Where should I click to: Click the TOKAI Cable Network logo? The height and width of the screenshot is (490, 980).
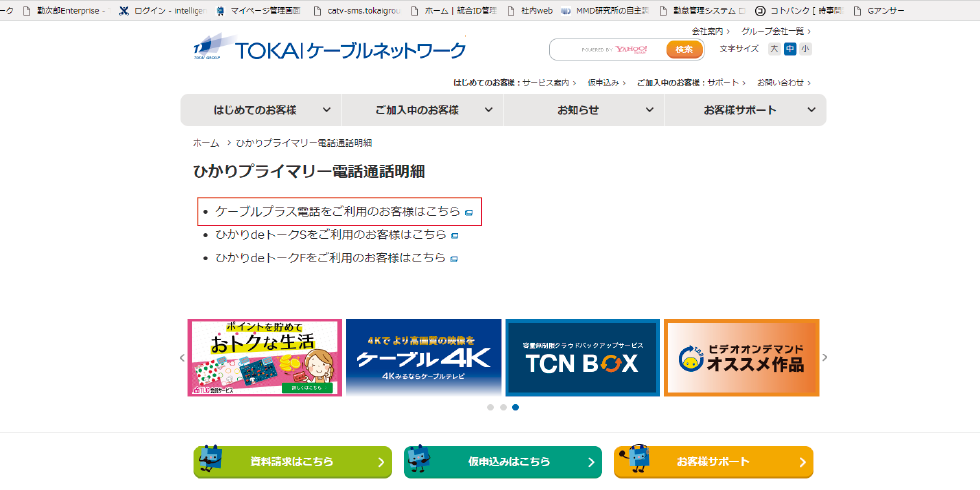point(329,48)
